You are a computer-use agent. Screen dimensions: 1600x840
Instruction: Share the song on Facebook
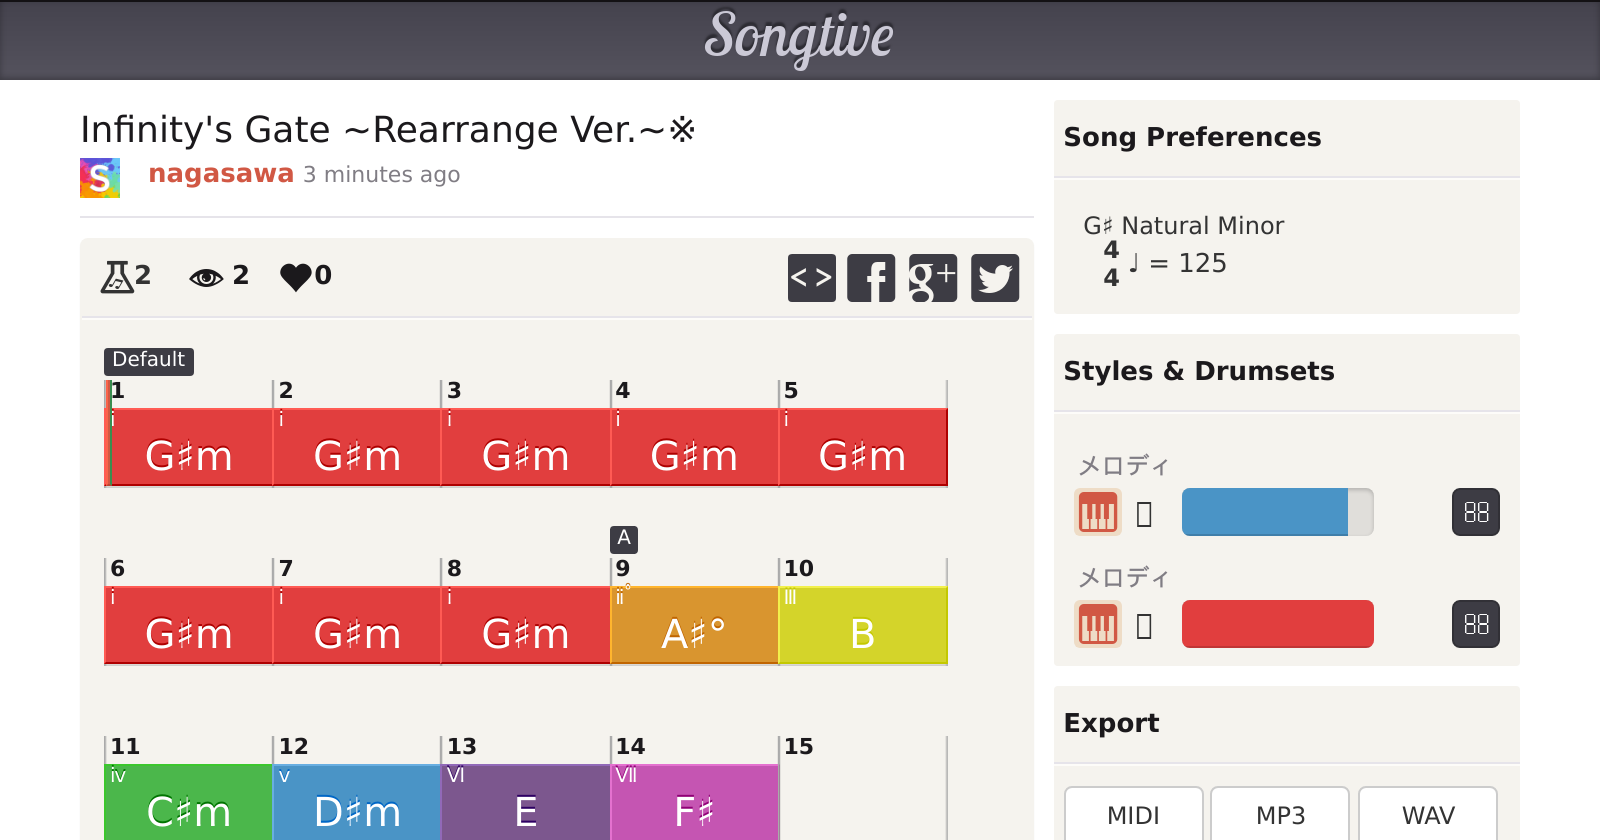pos(871,278)
